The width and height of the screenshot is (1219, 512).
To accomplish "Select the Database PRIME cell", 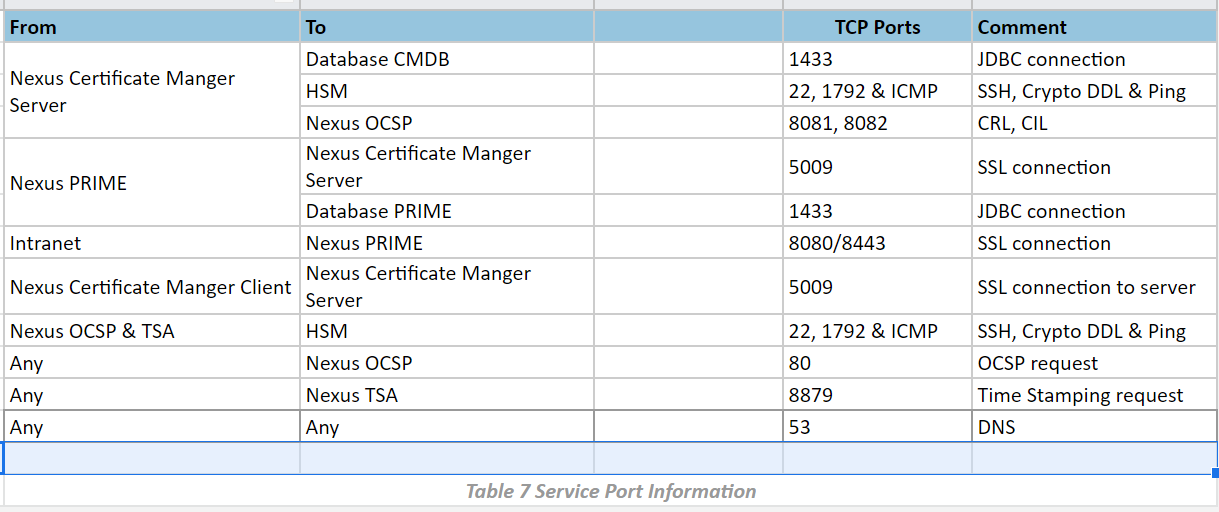I will point(447,211).
